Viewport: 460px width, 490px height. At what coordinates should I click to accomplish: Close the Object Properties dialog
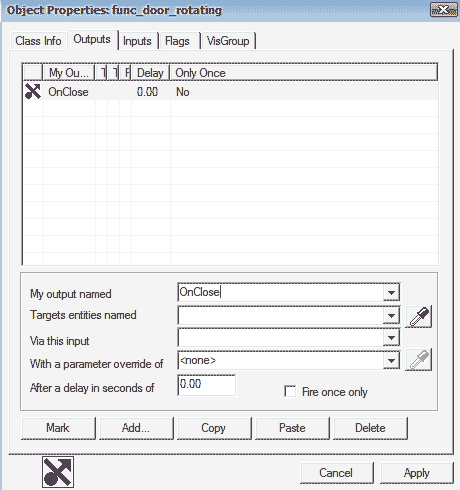click(x=444, y=10)
